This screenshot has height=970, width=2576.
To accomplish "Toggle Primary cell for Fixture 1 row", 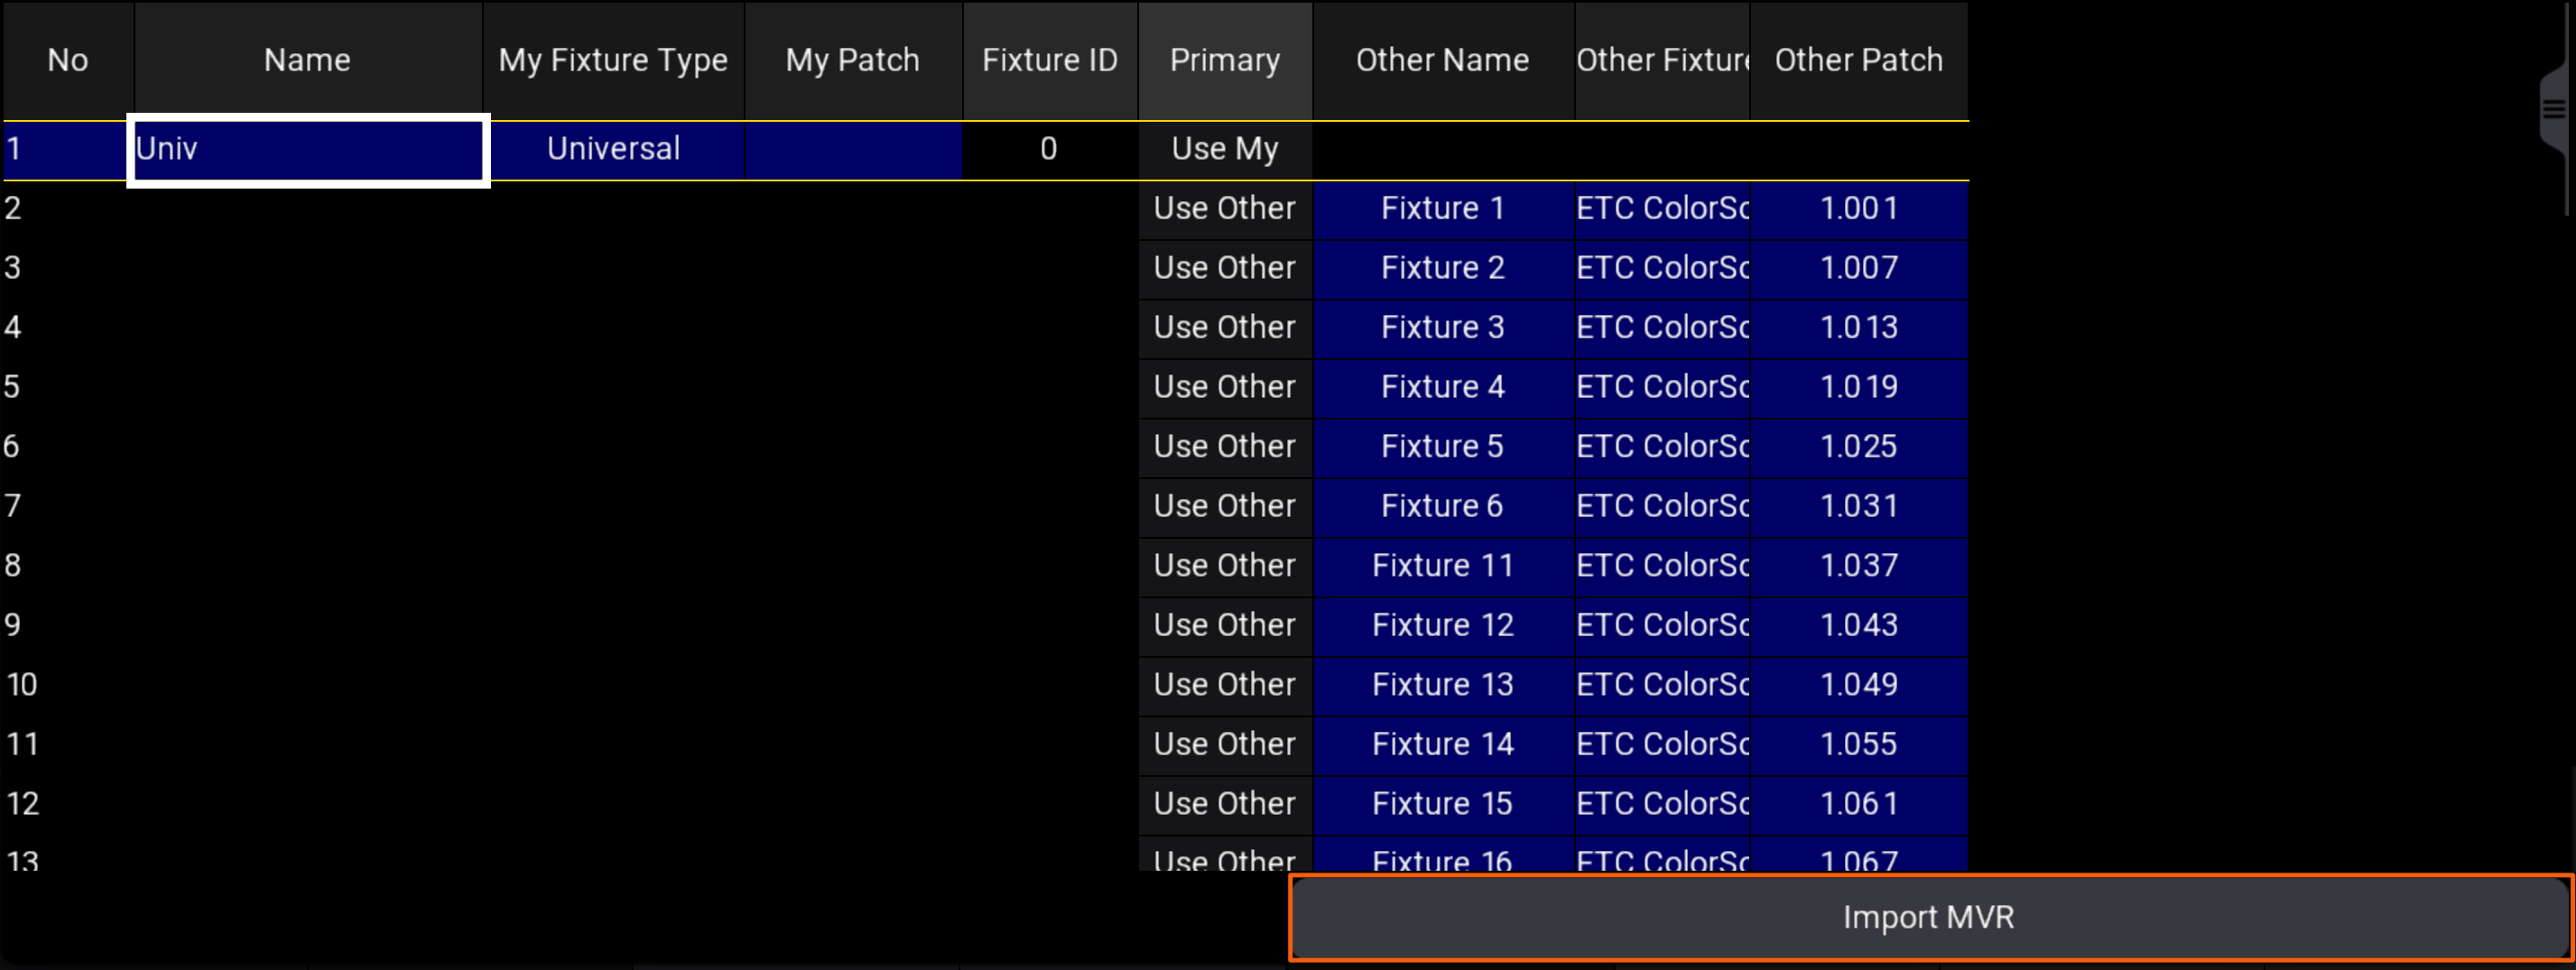I will [1224, 208].
